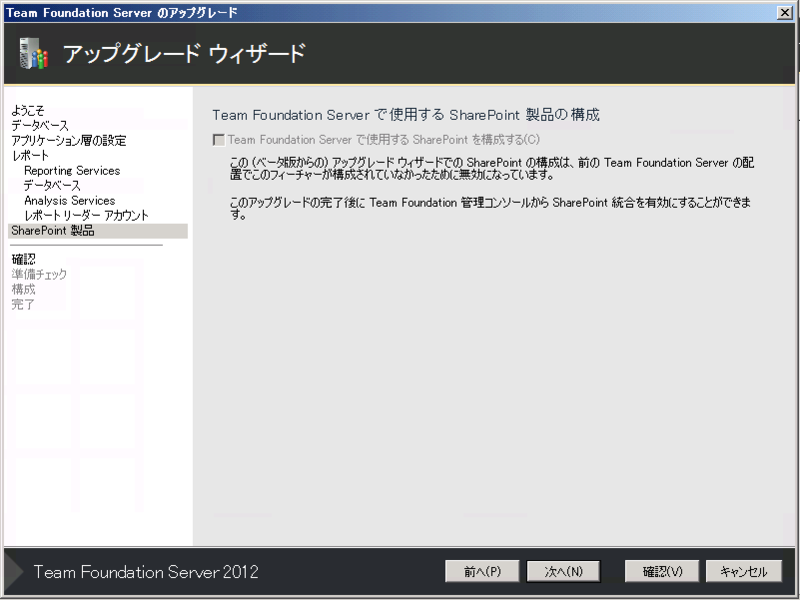Viewport: 800px width, 600px height.
Task: Cancel the wizard with キャンセル button
Action: coord(743,571)
